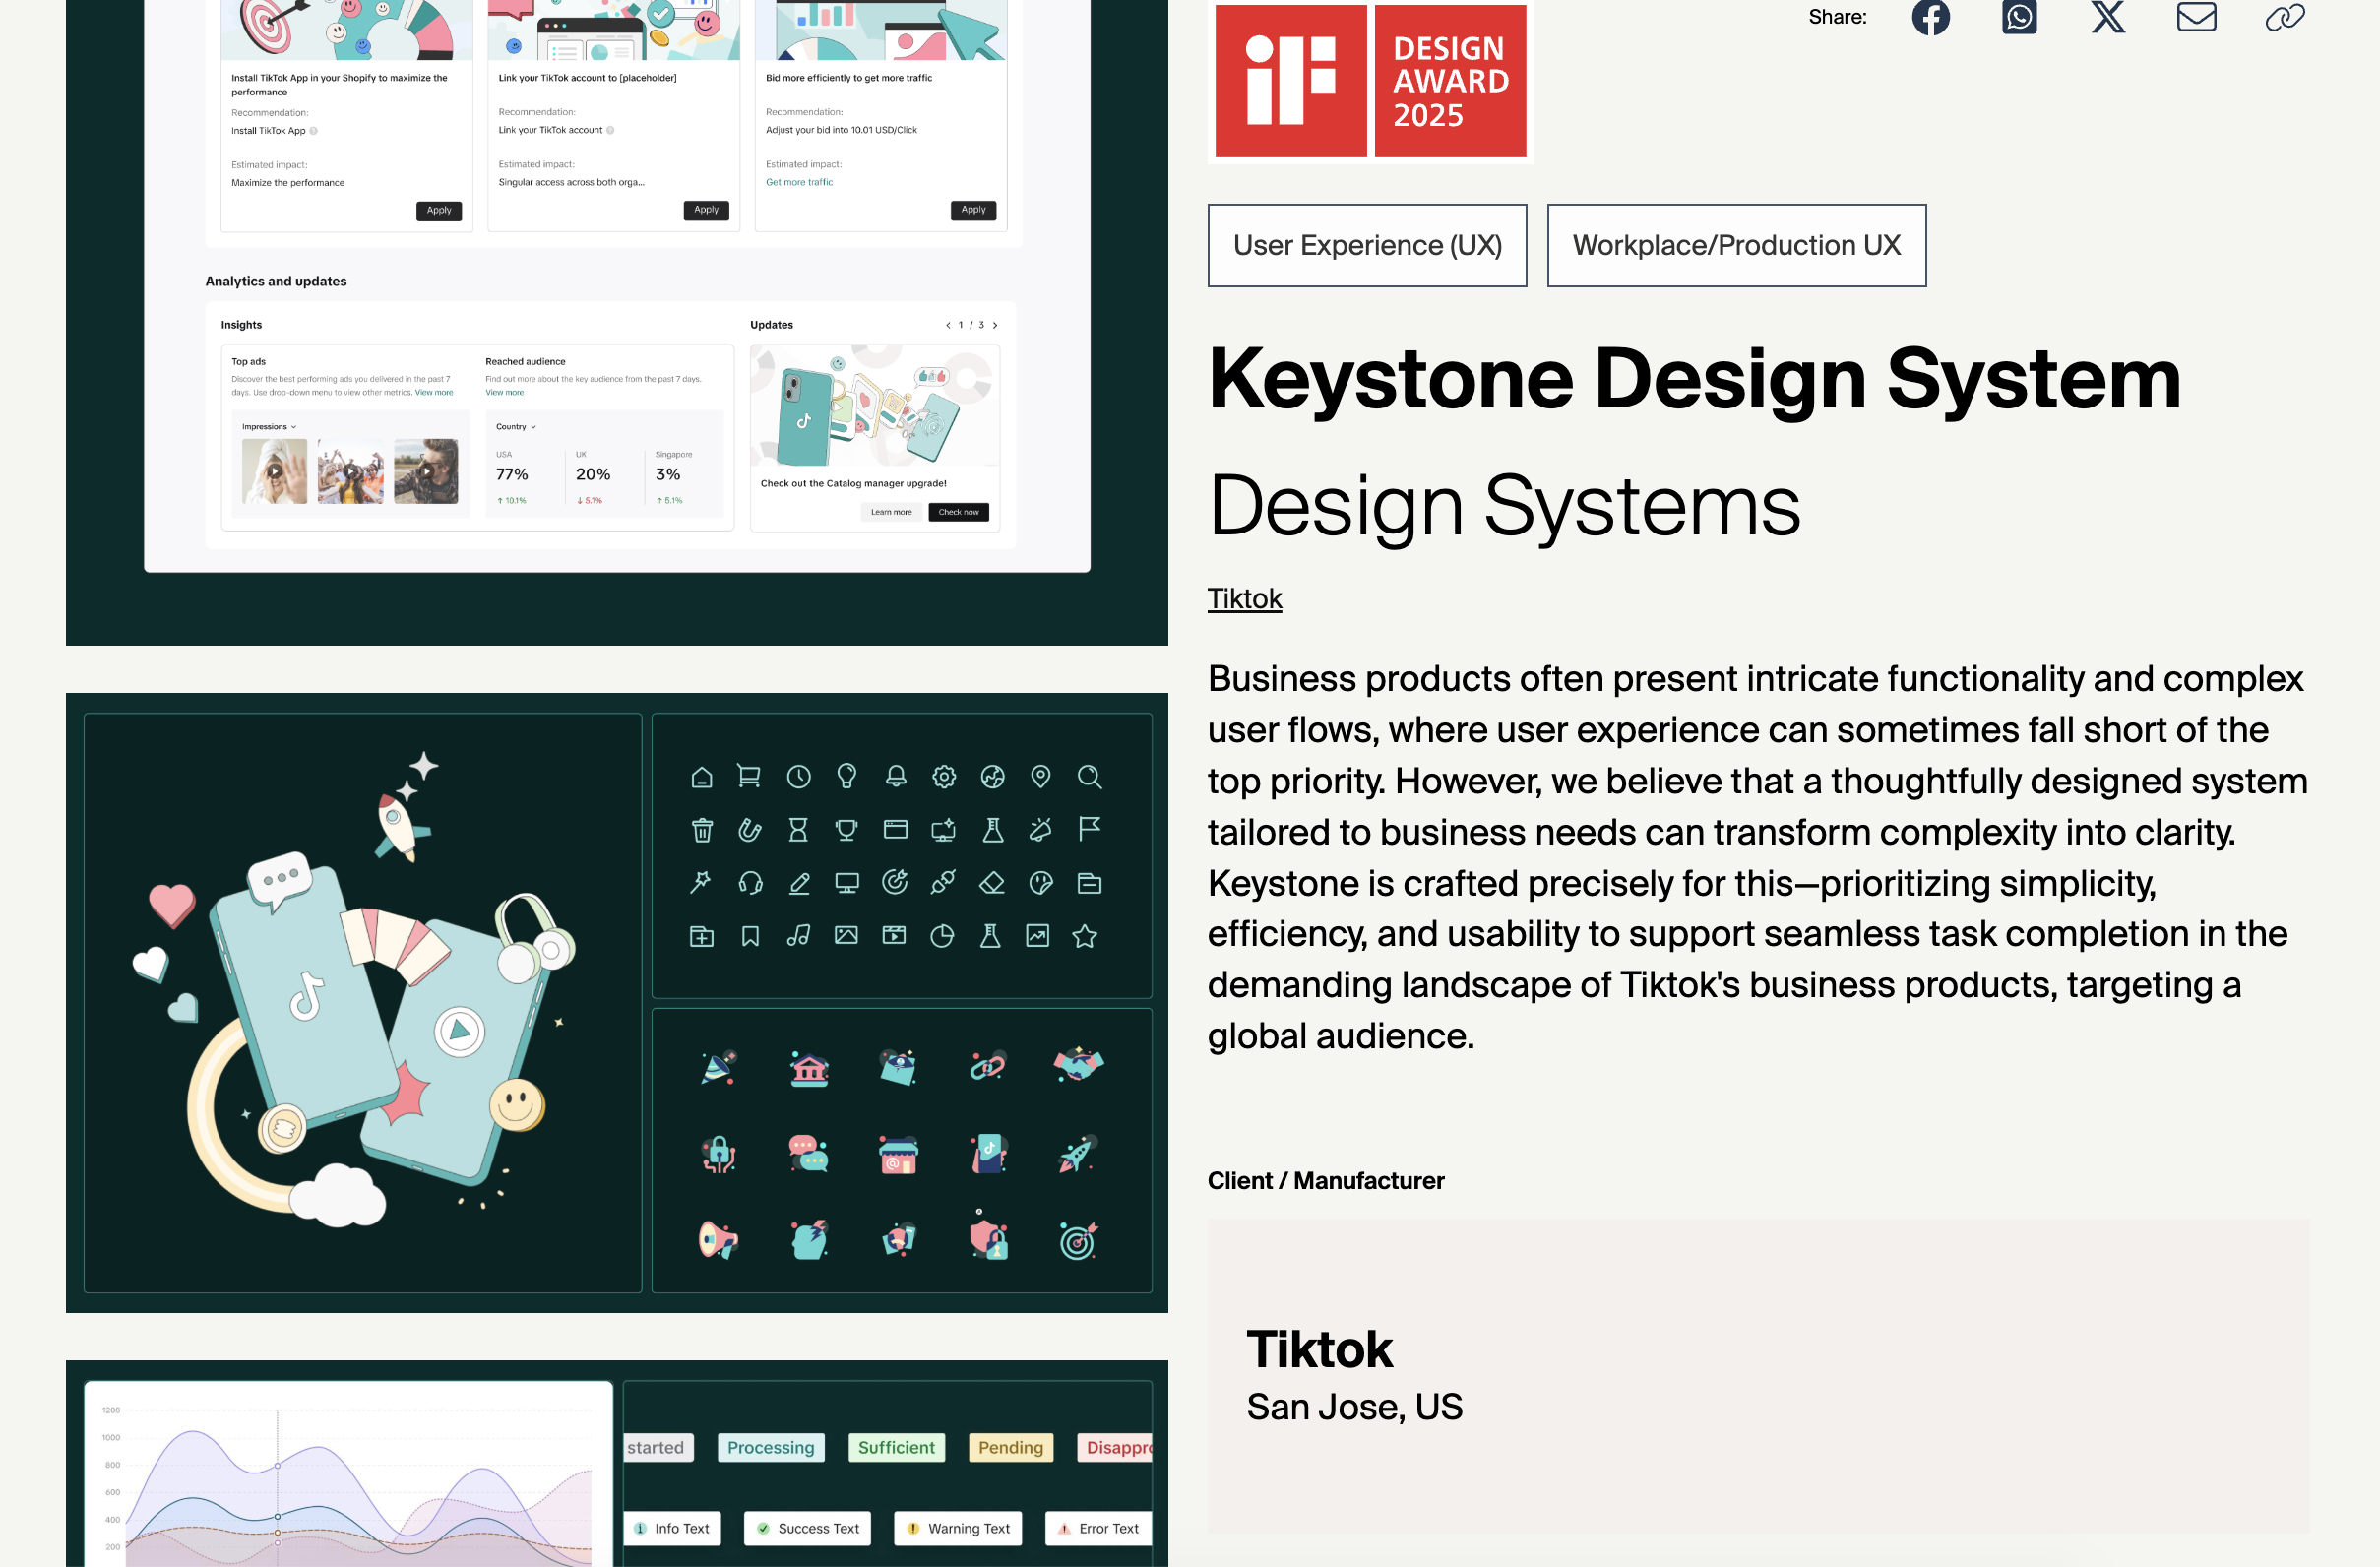
Task: Click the chat bubbles illustration icon
Action: click(x=808, y=1154)
